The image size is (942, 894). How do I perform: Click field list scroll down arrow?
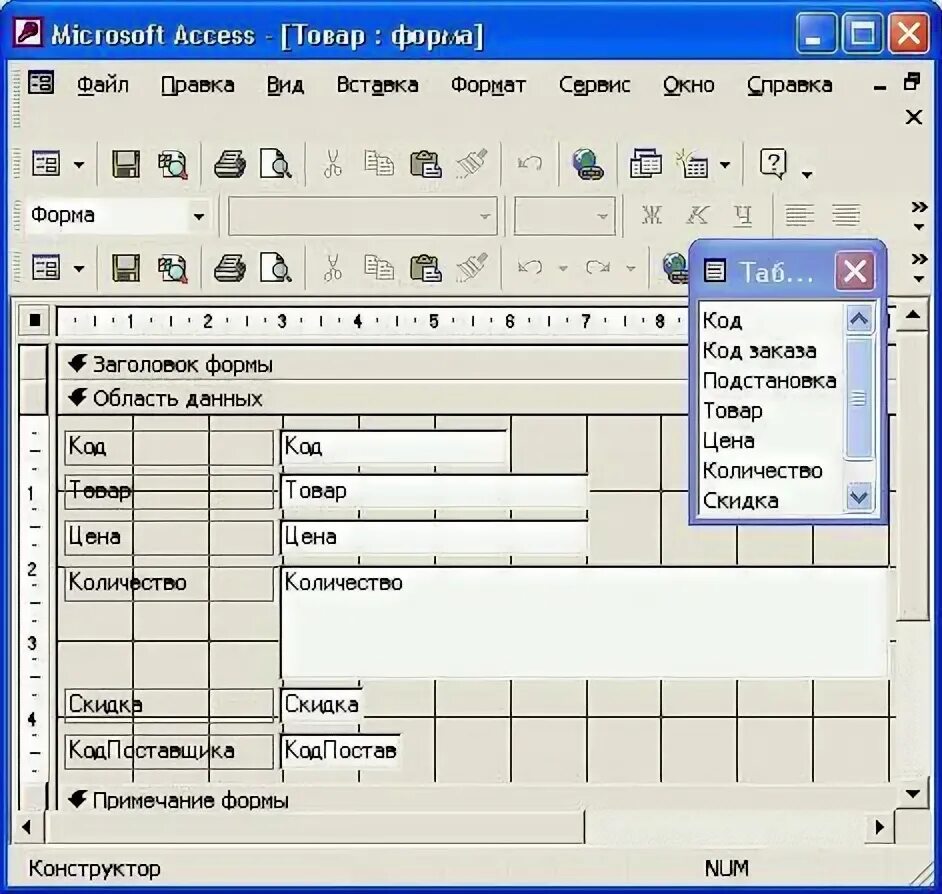[858, 497]
